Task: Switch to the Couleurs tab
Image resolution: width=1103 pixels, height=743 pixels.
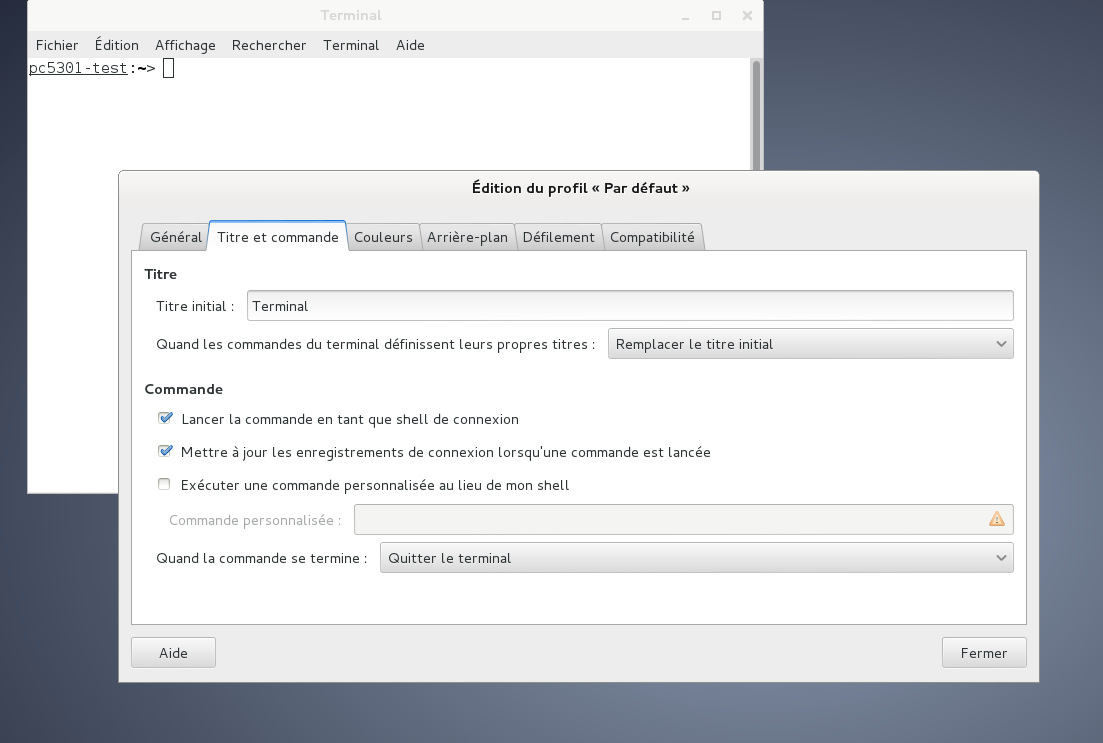Action: coord(383,237)
